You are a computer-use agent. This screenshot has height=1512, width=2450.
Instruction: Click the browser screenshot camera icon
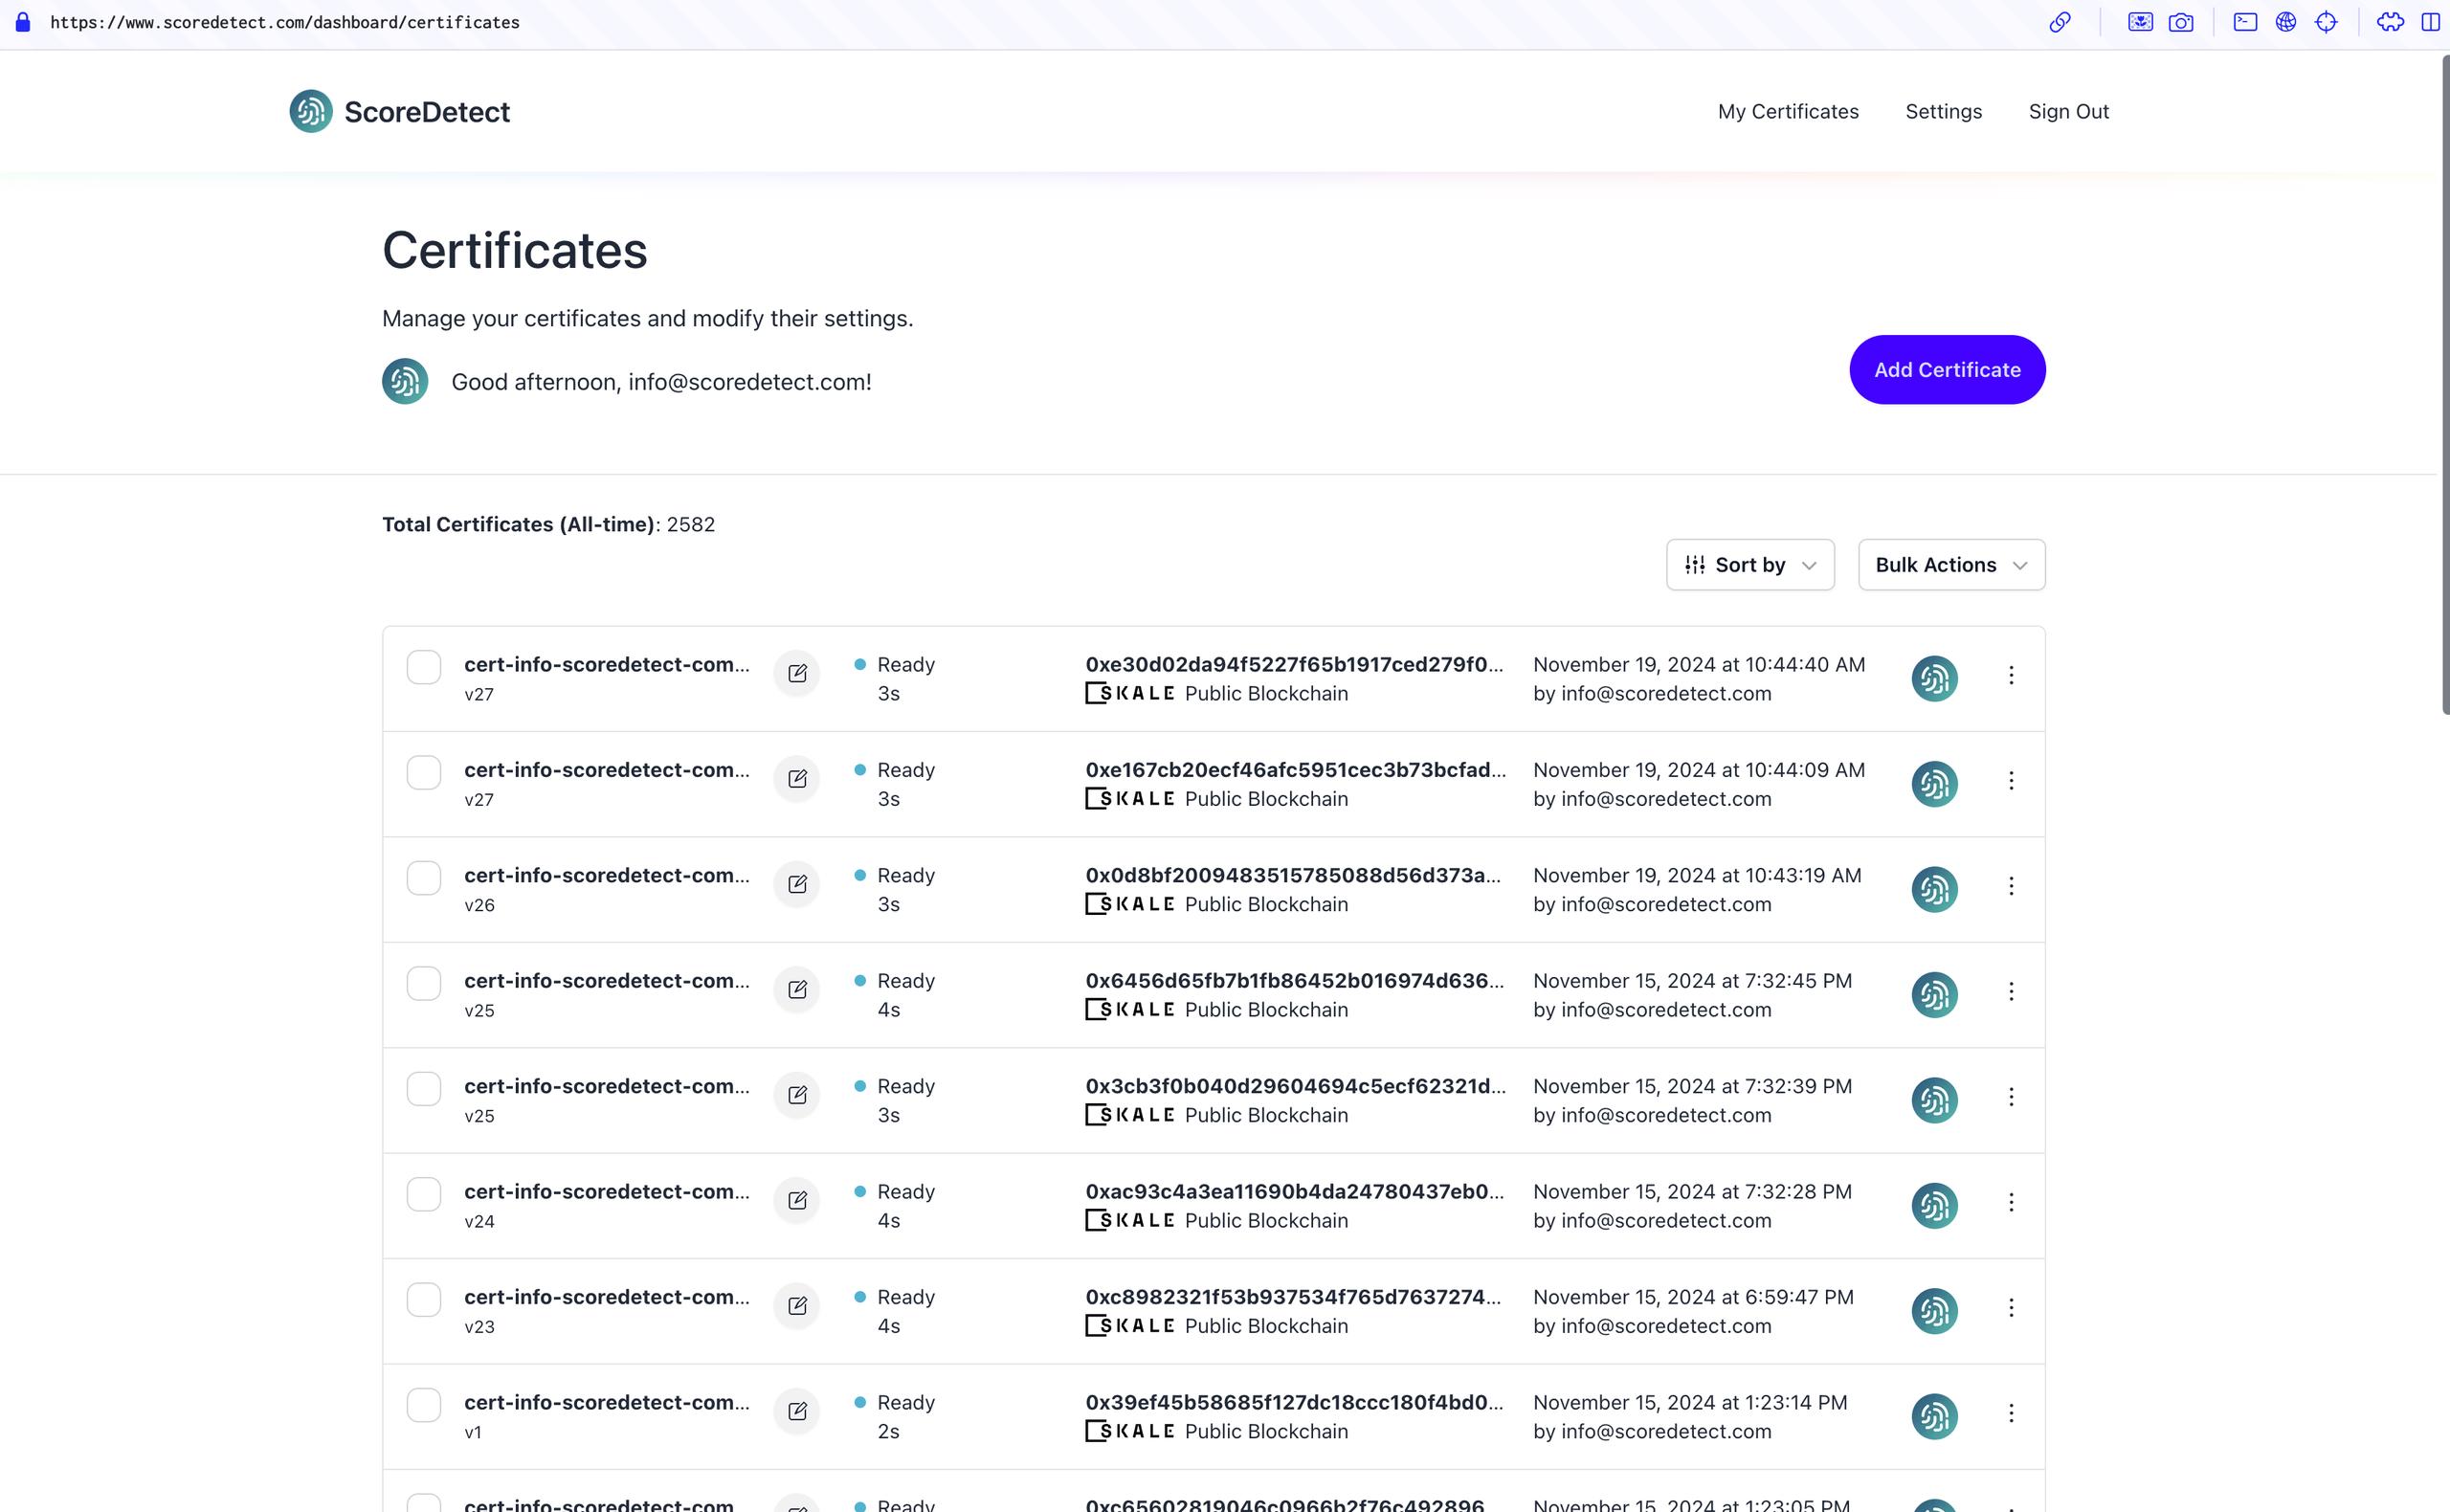2180,22
